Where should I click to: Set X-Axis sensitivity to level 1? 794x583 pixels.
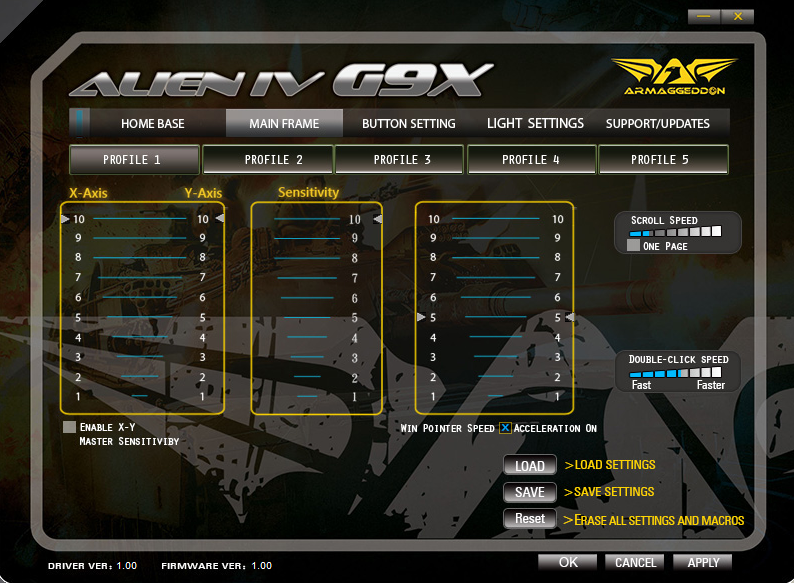[78, 397]
